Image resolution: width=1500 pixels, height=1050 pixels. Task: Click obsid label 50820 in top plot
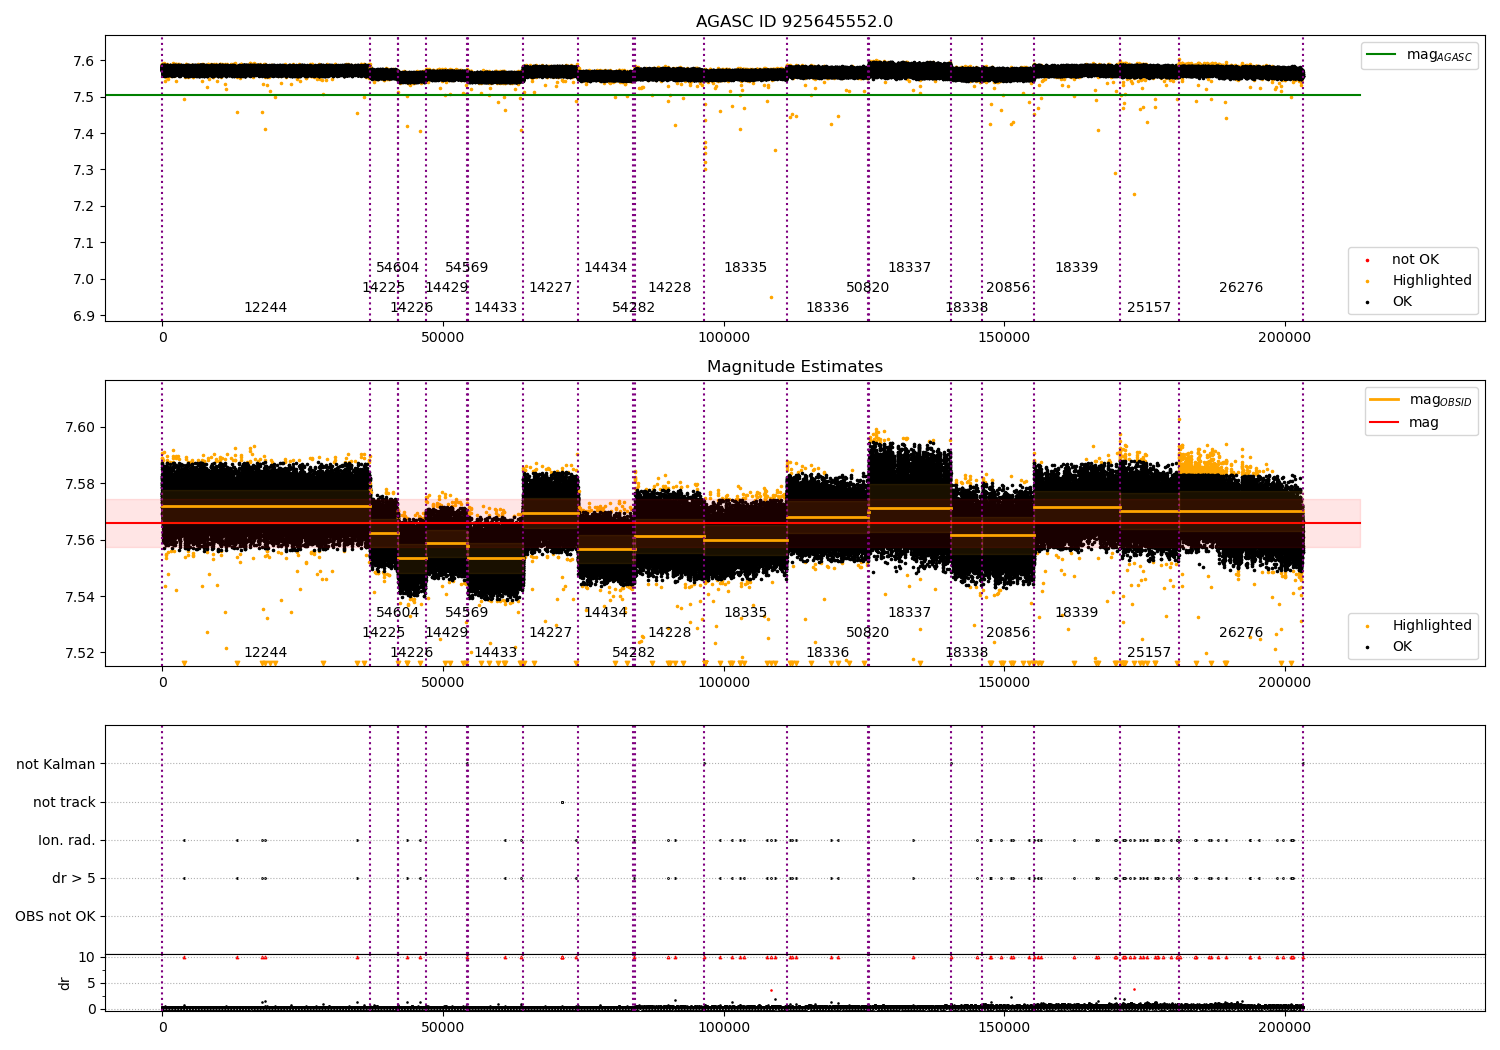[868, 288]
